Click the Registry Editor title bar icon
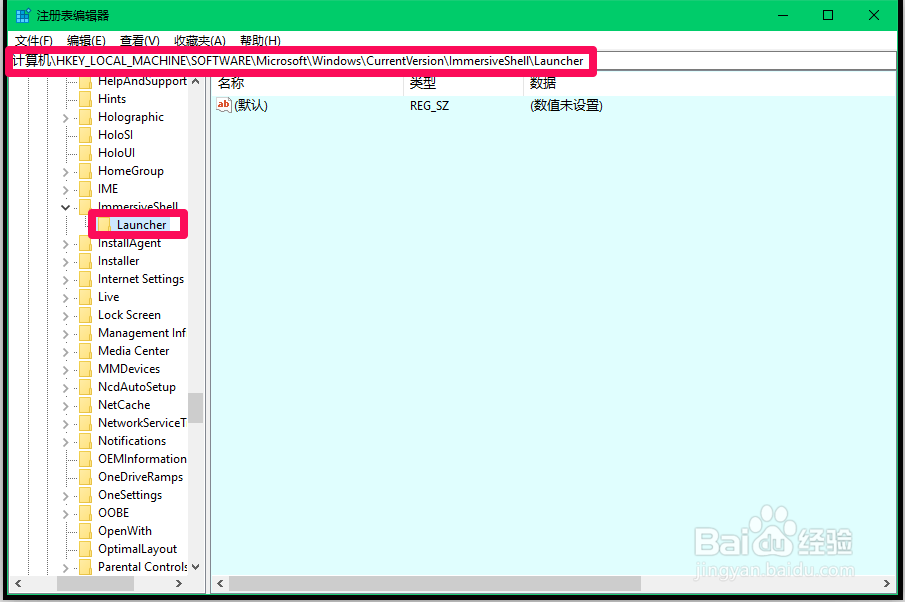 (x=23, y=16)
